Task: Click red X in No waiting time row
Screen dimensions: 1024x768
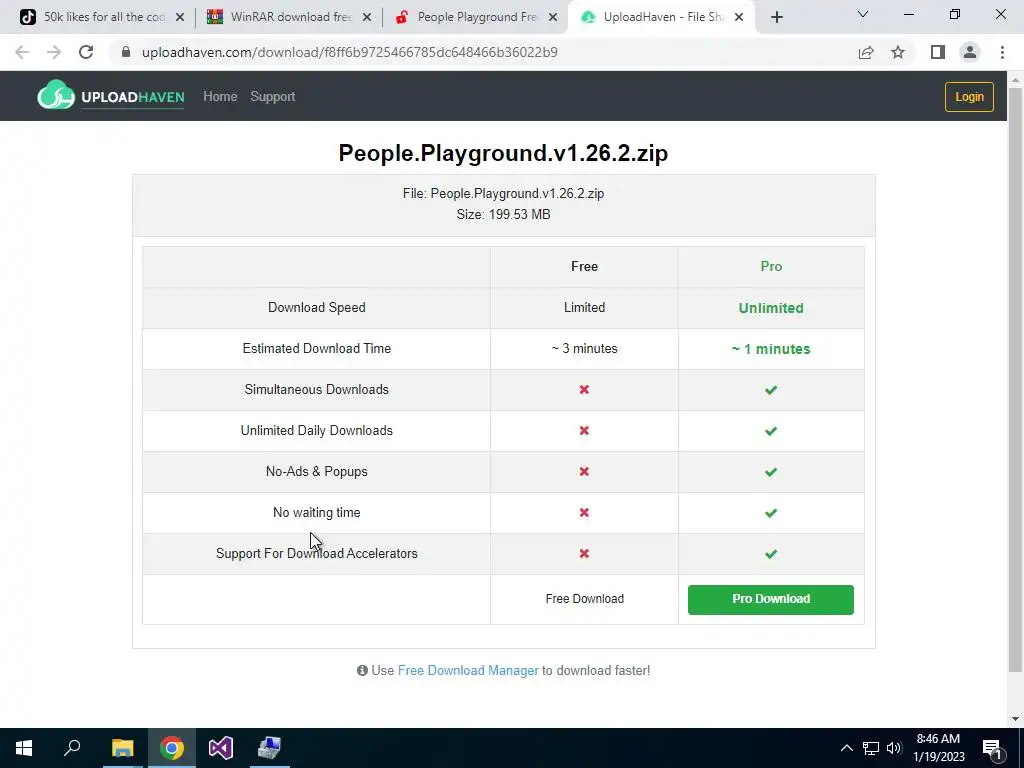Action: tap(584, 513)
